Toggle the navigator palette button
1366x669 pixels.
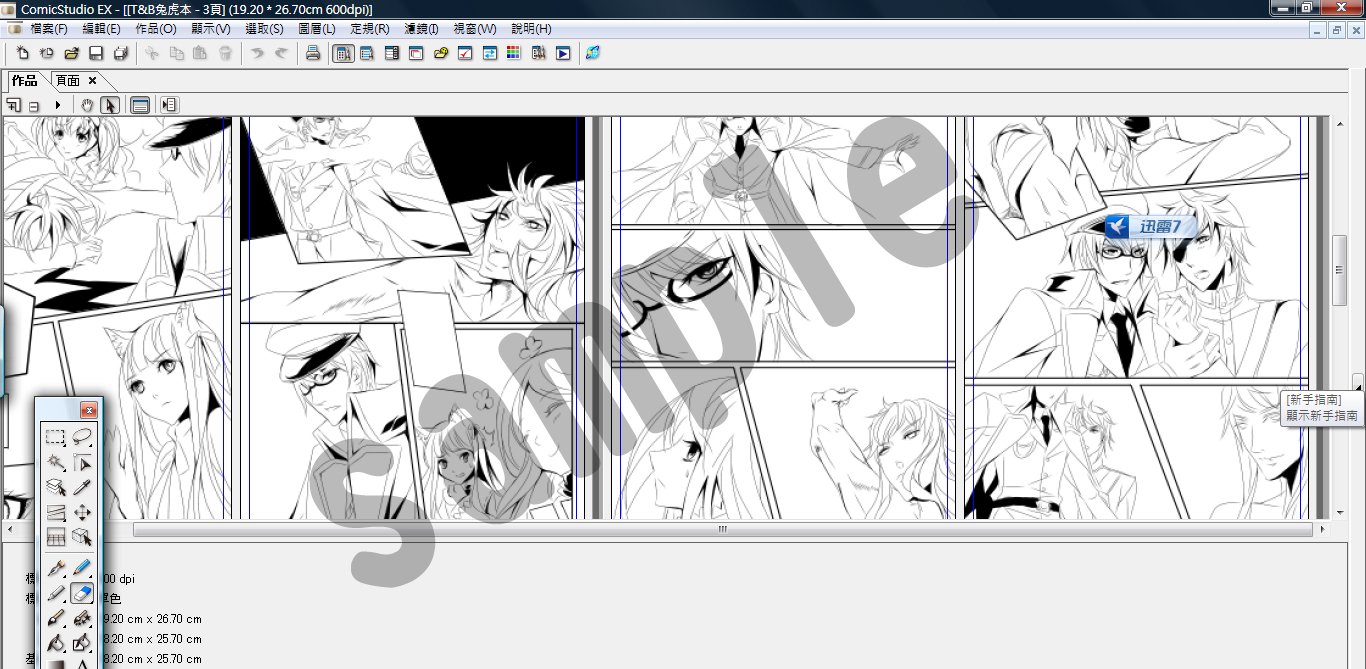tap(416, 53)
